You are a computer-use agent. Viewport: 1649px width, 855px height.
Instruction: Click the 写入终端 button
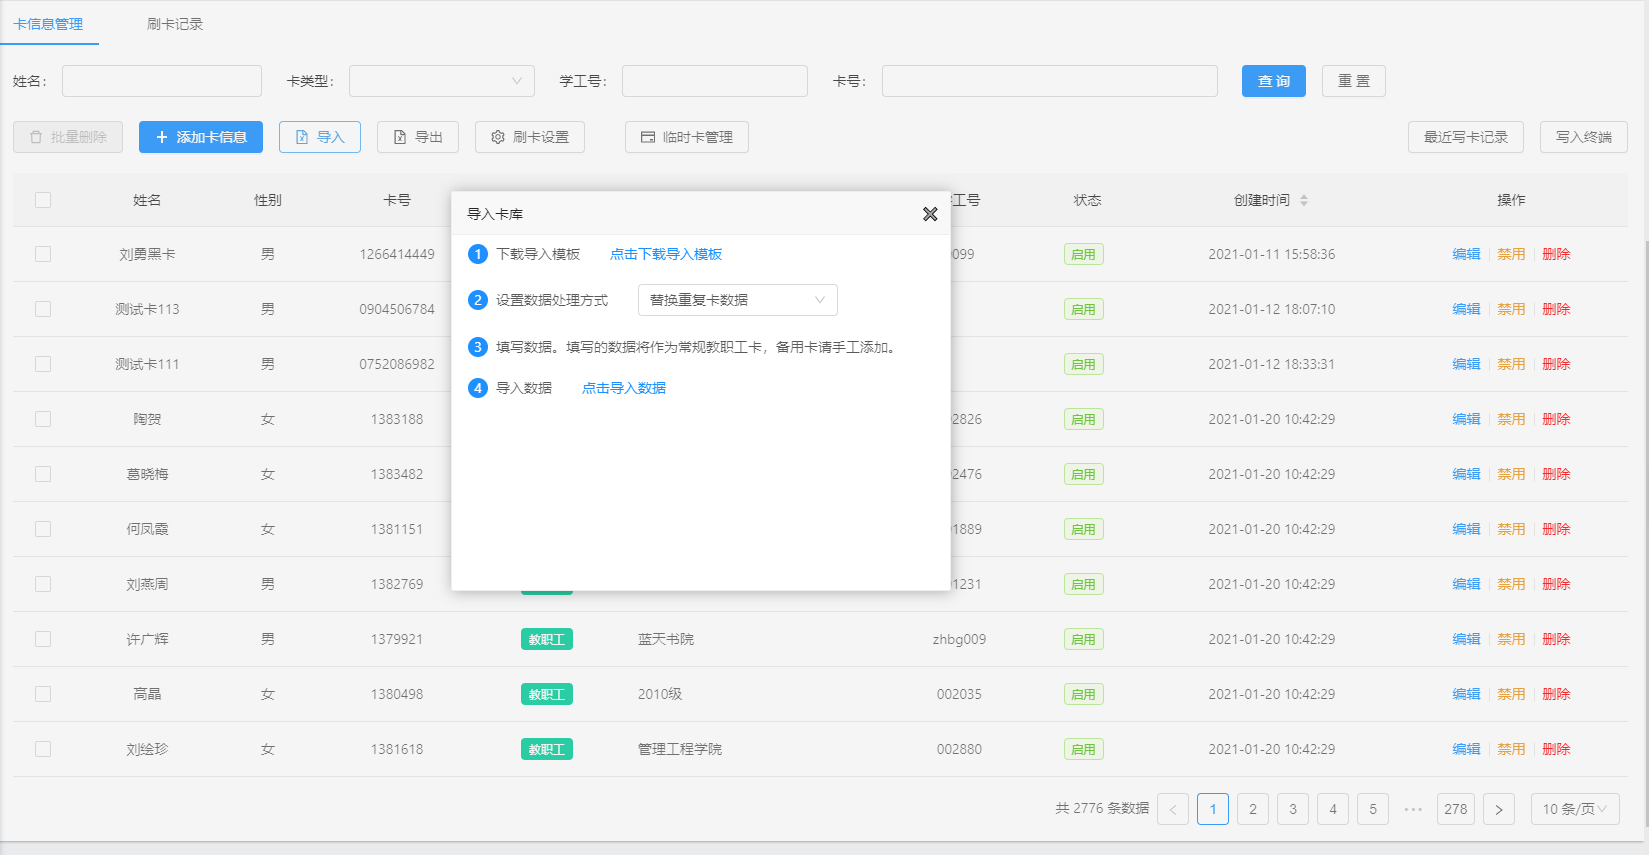coord(1584,137)
